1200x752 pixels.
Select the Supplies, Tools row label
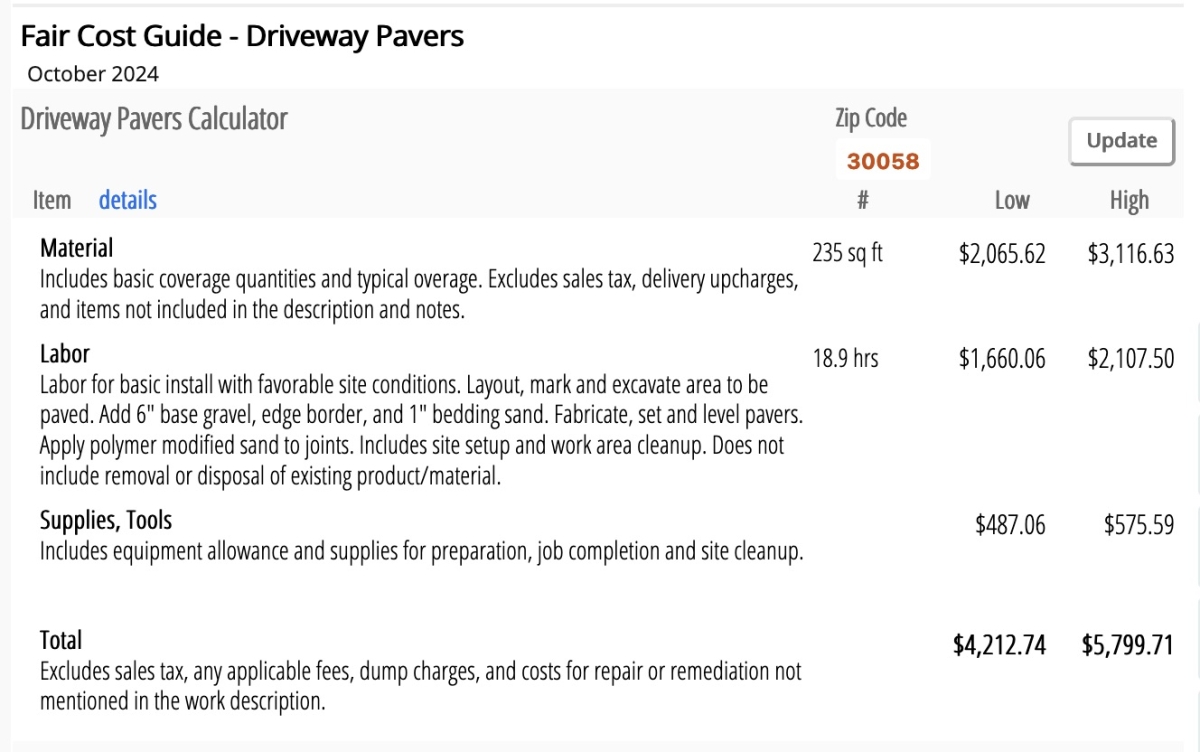point(106,520)
